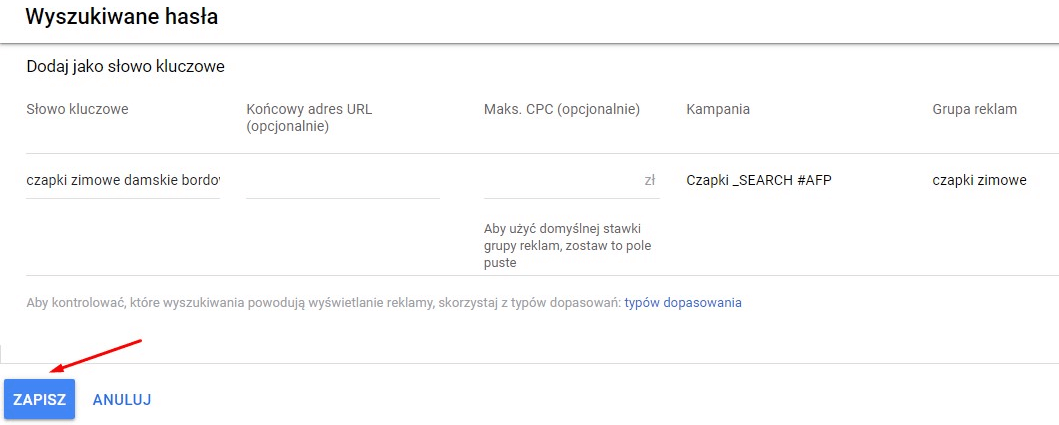Click the ad group value 'czapki zimowe'
Screen dimensions: 1059x425
point(979,180)
